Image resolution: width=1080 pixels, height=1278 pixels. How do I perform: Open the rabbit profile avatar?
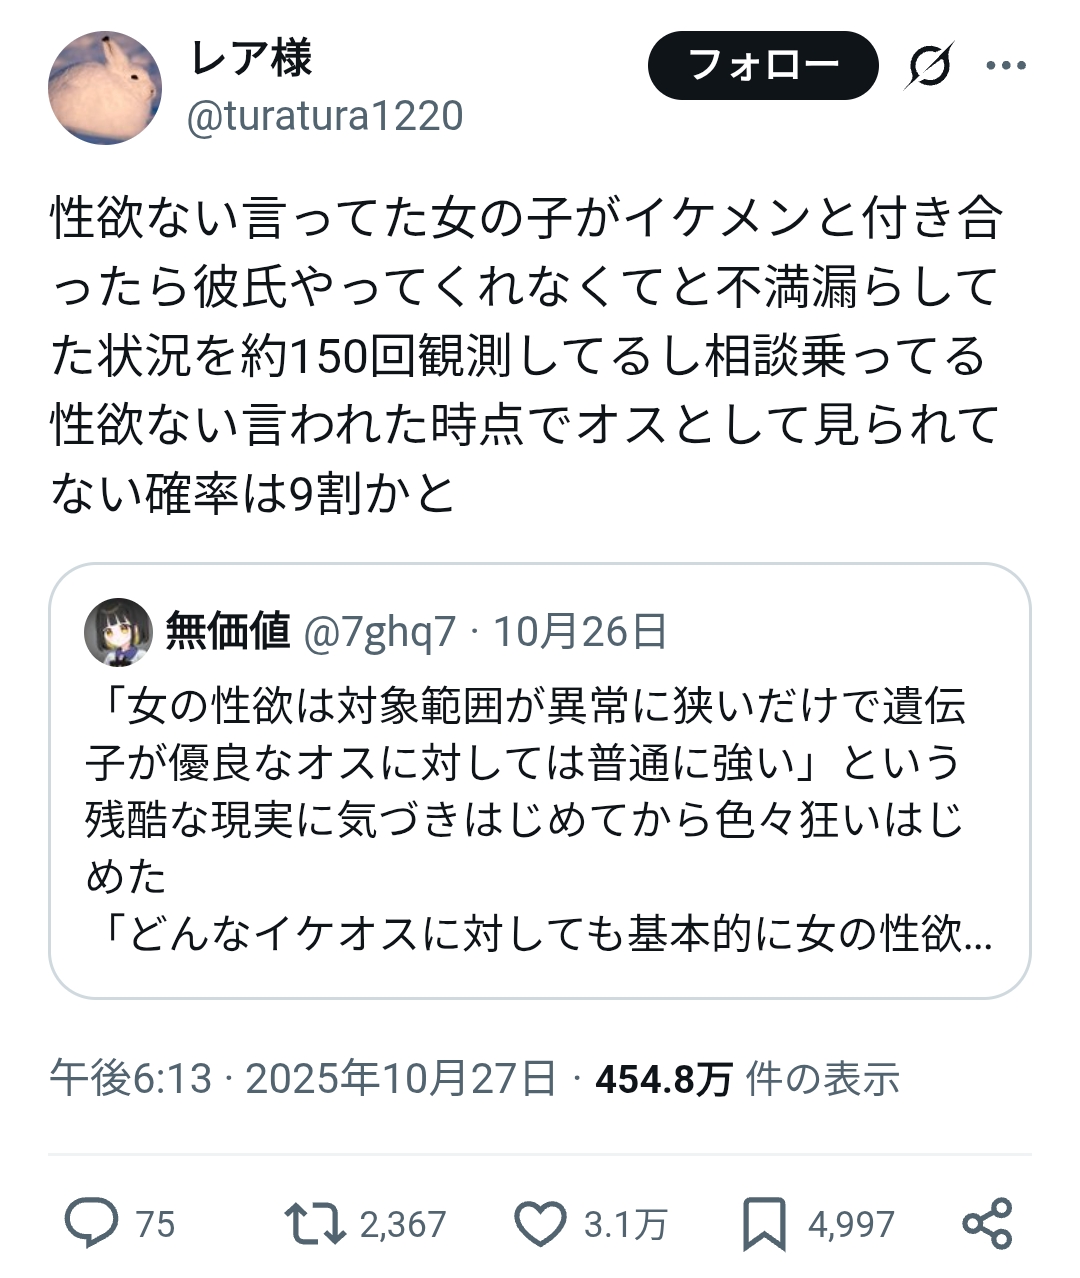105,88
